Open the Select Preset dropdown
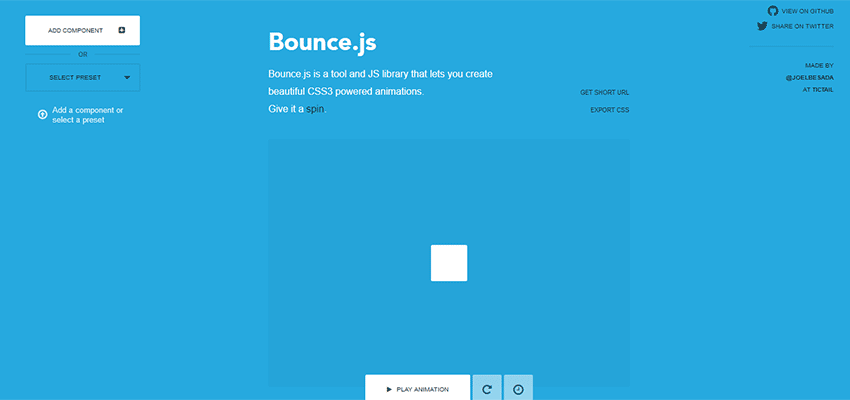This screenshot has width=850, height=400. (x=82, y=78)
